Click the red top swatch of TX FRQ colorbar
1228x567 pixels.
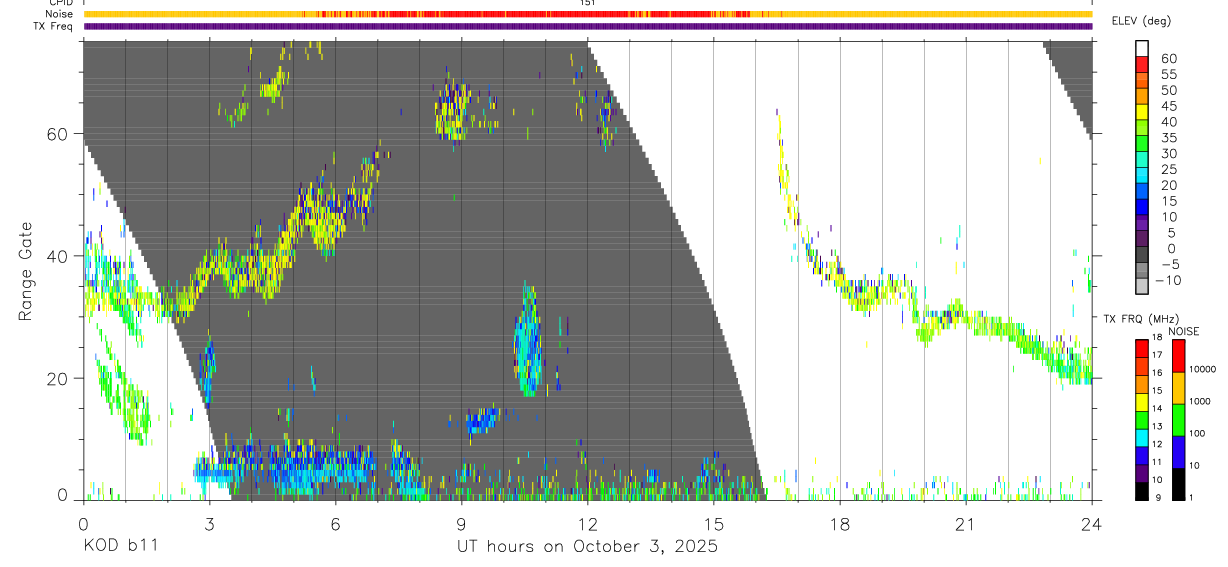(1142, 348)
